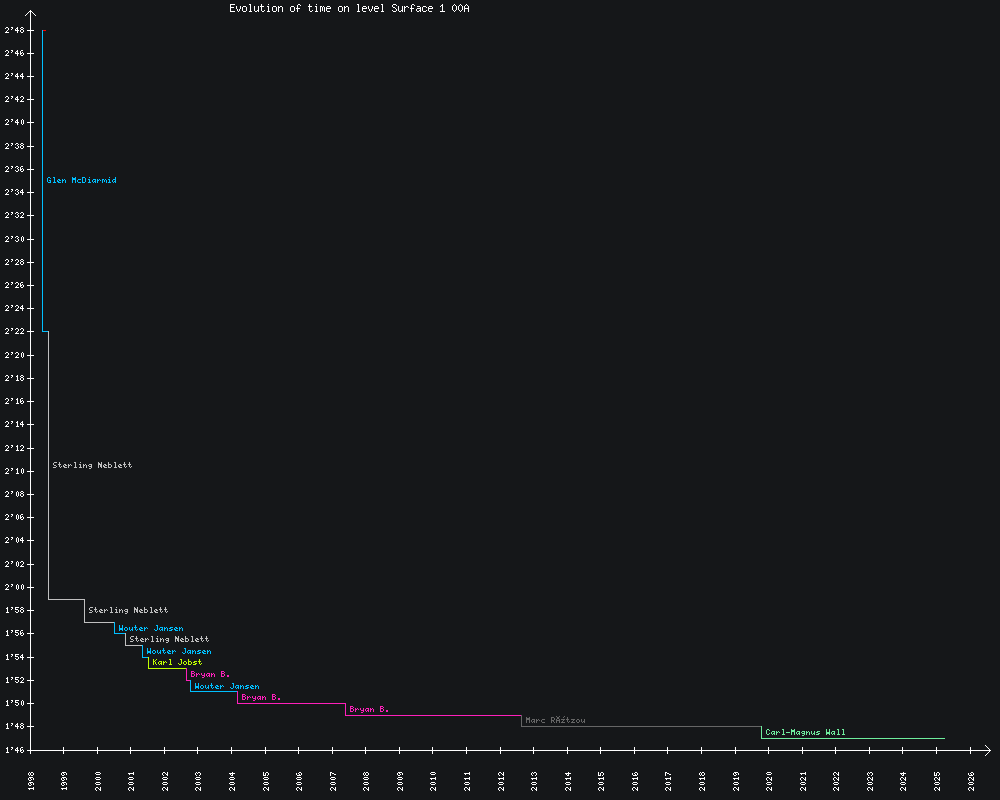The image size is (1000, 800).
Task: Click the Karl Jobst record label
Action: 177,662
